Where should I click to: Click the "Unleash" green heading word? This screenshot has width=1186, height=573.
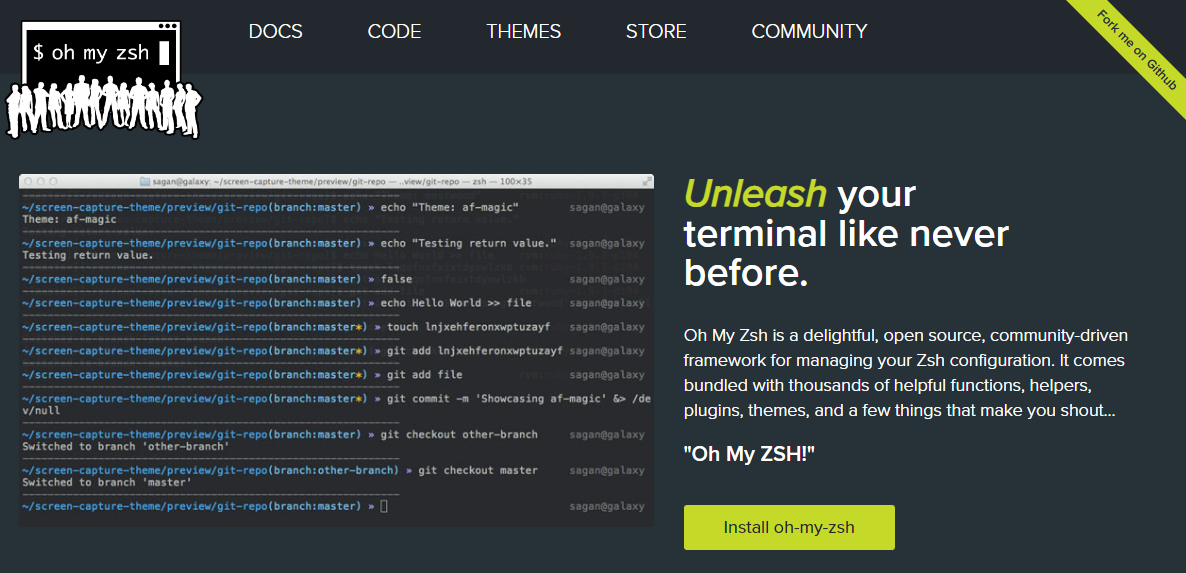(x=755, y=194)
